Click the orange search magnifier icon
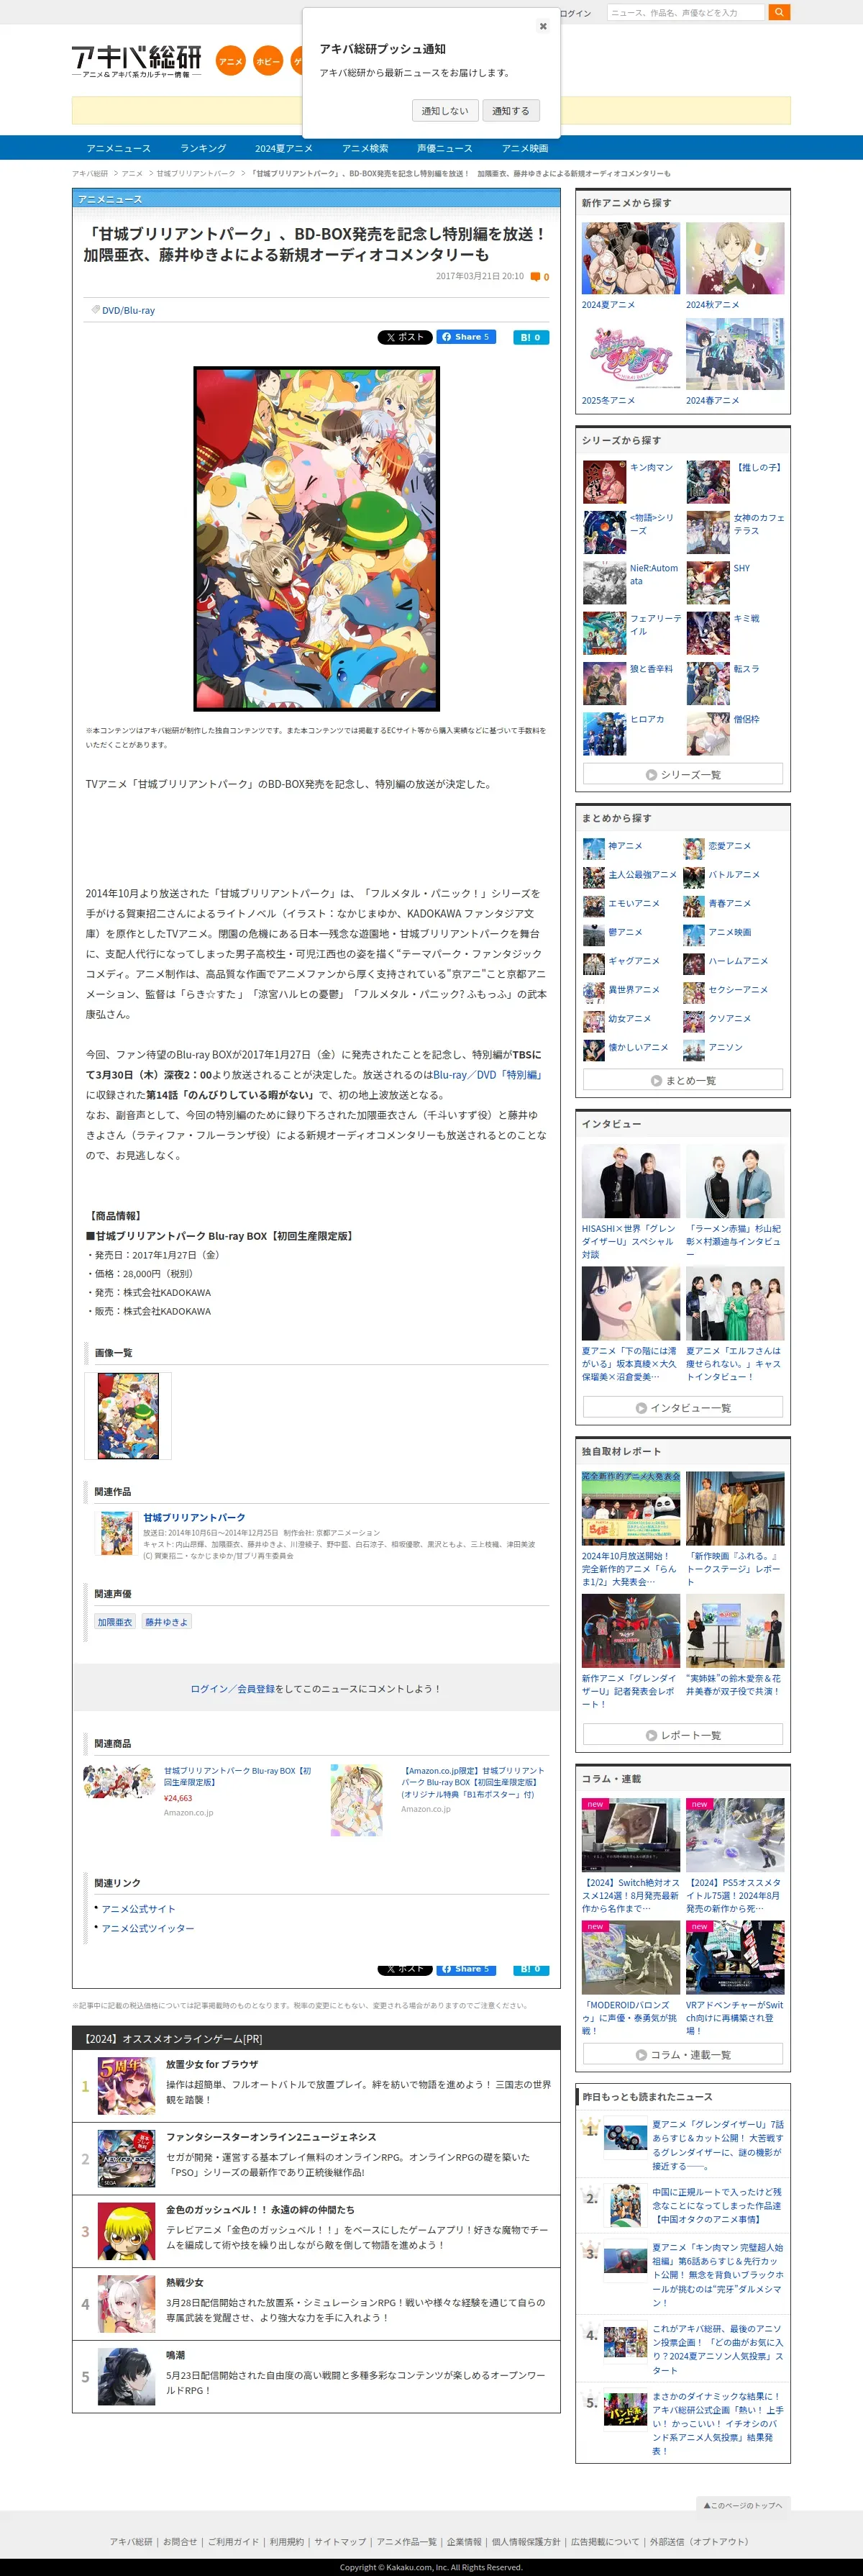863x2576 pixels. [779, 12]
